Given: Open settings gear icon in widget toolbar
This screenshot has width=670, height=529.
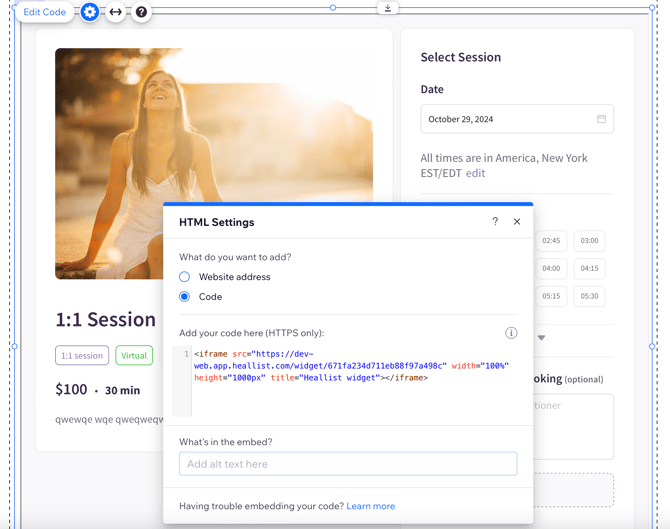Looking at the screenshot, I should pos(90,12).
